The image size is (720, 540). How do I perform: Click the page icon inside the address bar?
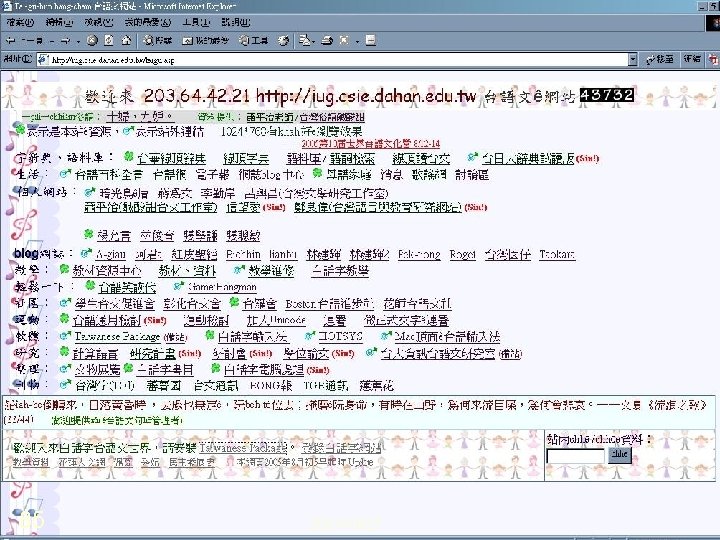pos(43,59)
